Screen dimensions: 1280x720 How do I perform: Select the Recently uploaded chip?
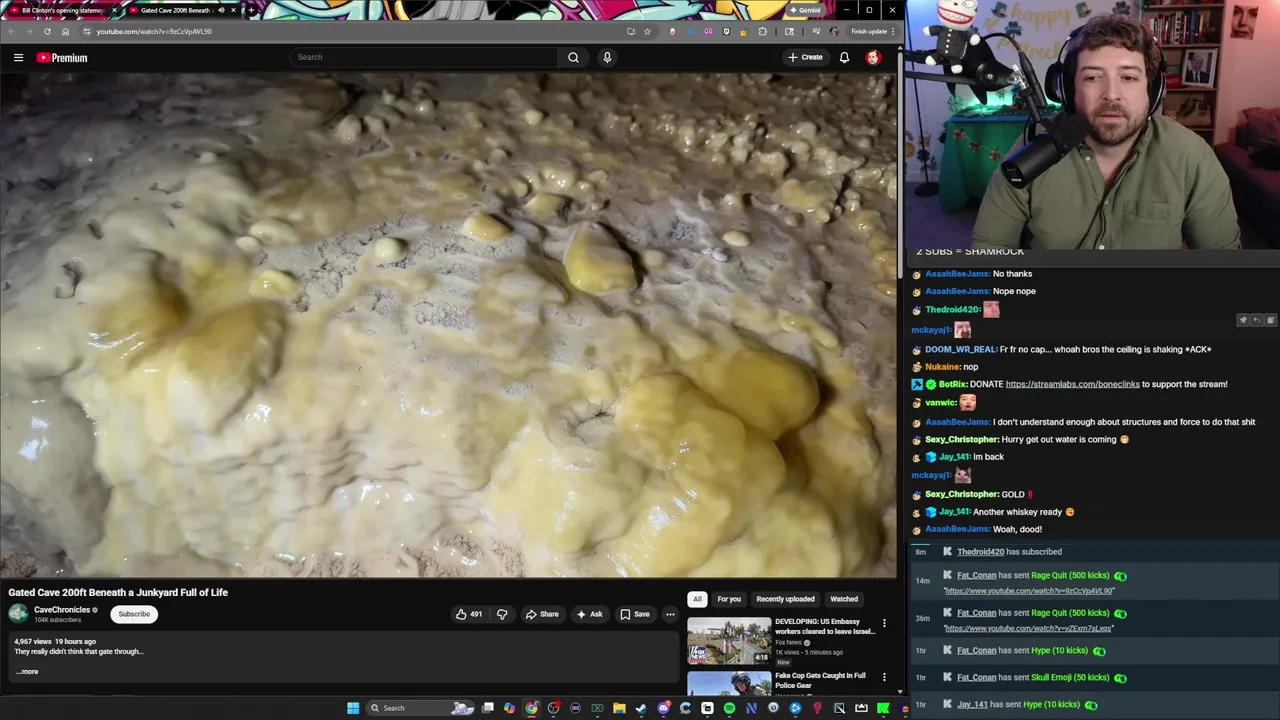(785, 599)
